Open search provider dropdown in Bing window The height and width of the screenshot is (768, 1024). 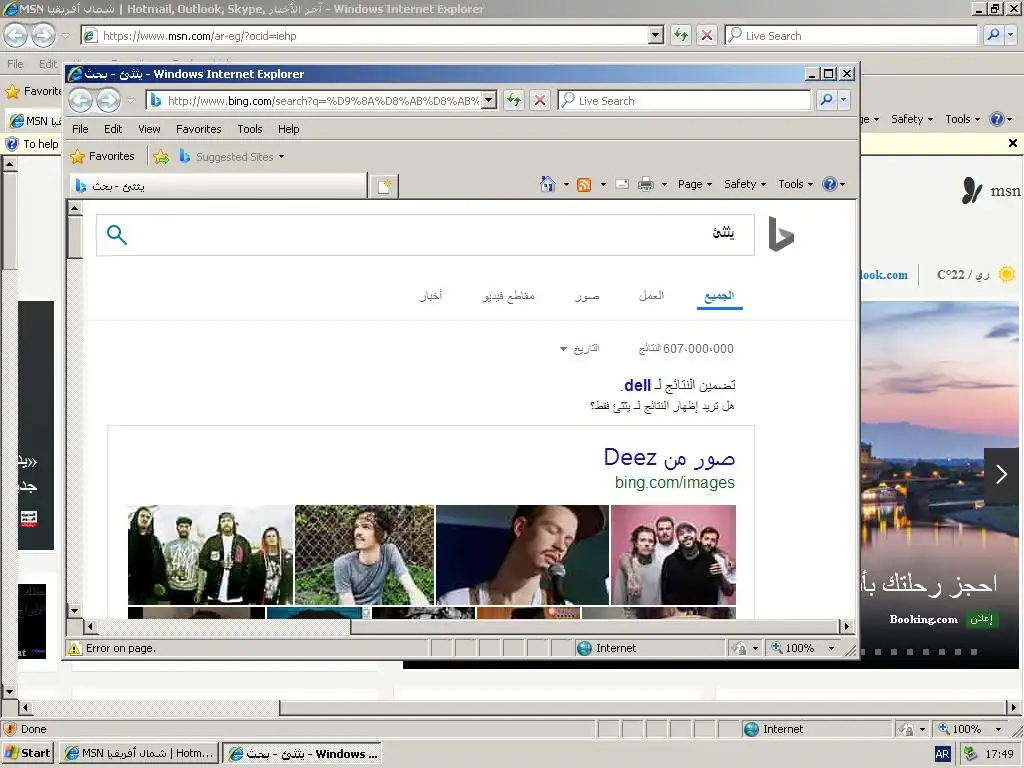click(844, 100)
